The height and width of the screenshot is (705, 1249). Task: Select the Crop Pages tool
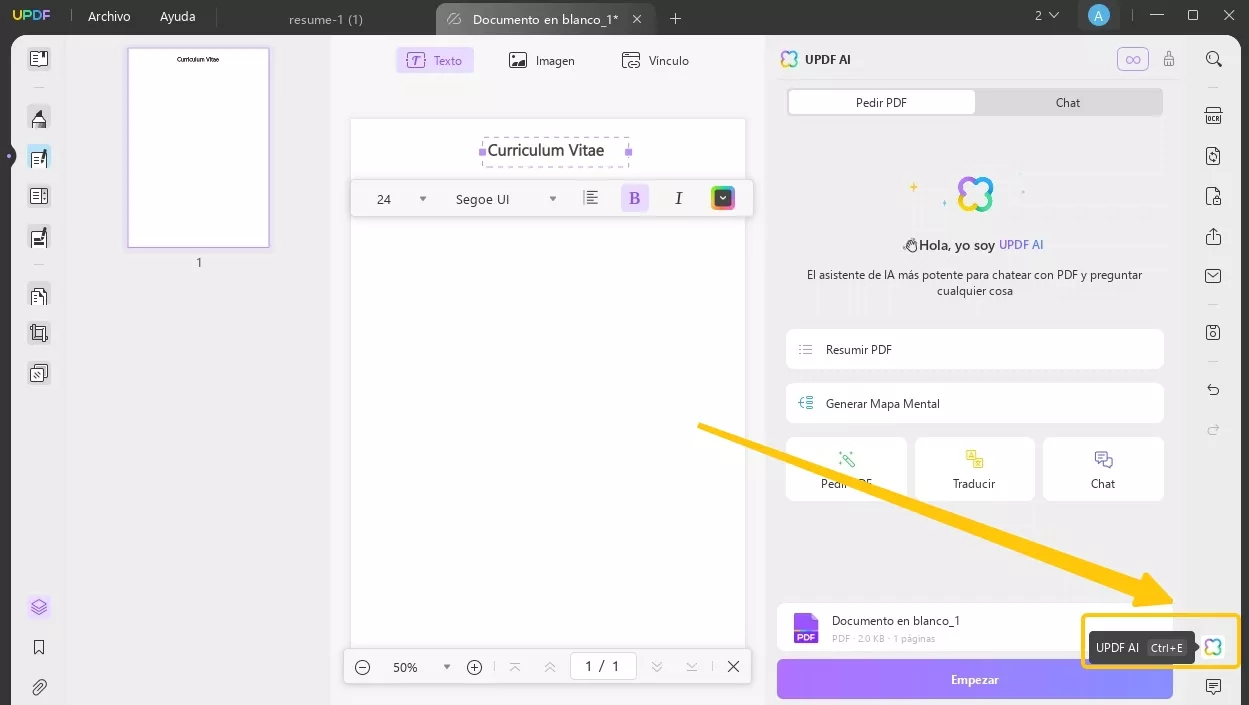point(39,334)
